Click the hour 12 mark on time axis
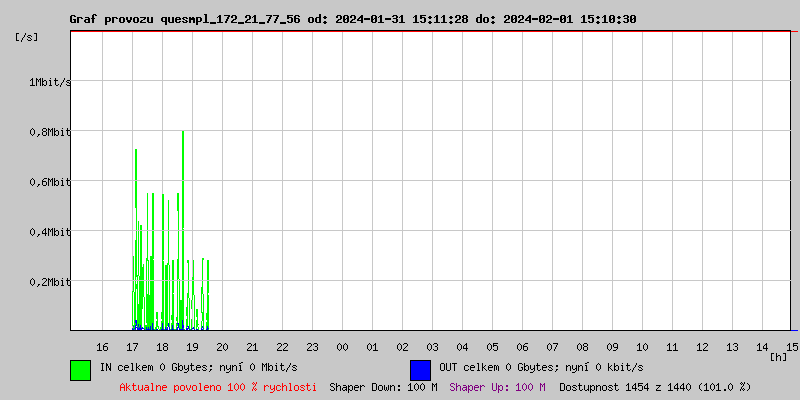 pyautogui.click(x=702, y=347)
